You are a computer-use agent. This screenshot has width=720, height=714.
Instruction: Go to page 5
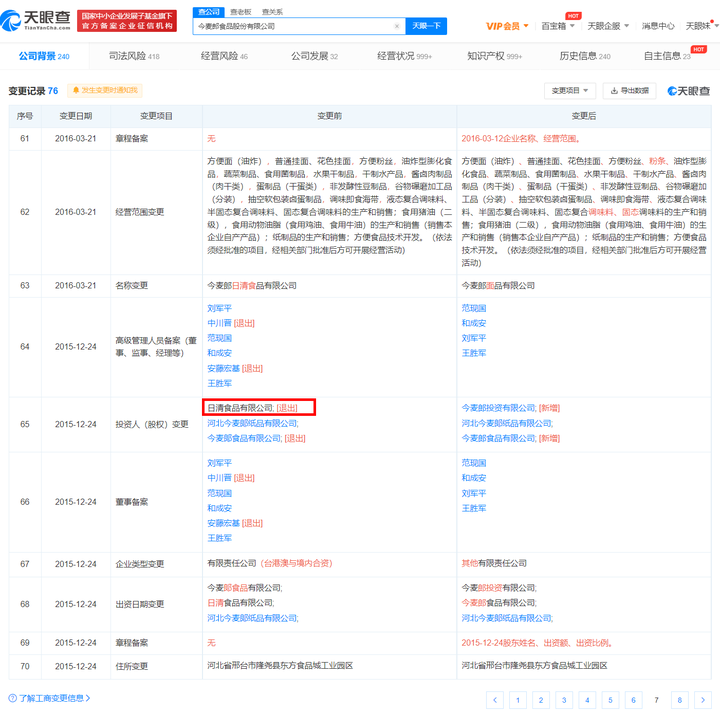coord(610,700)
